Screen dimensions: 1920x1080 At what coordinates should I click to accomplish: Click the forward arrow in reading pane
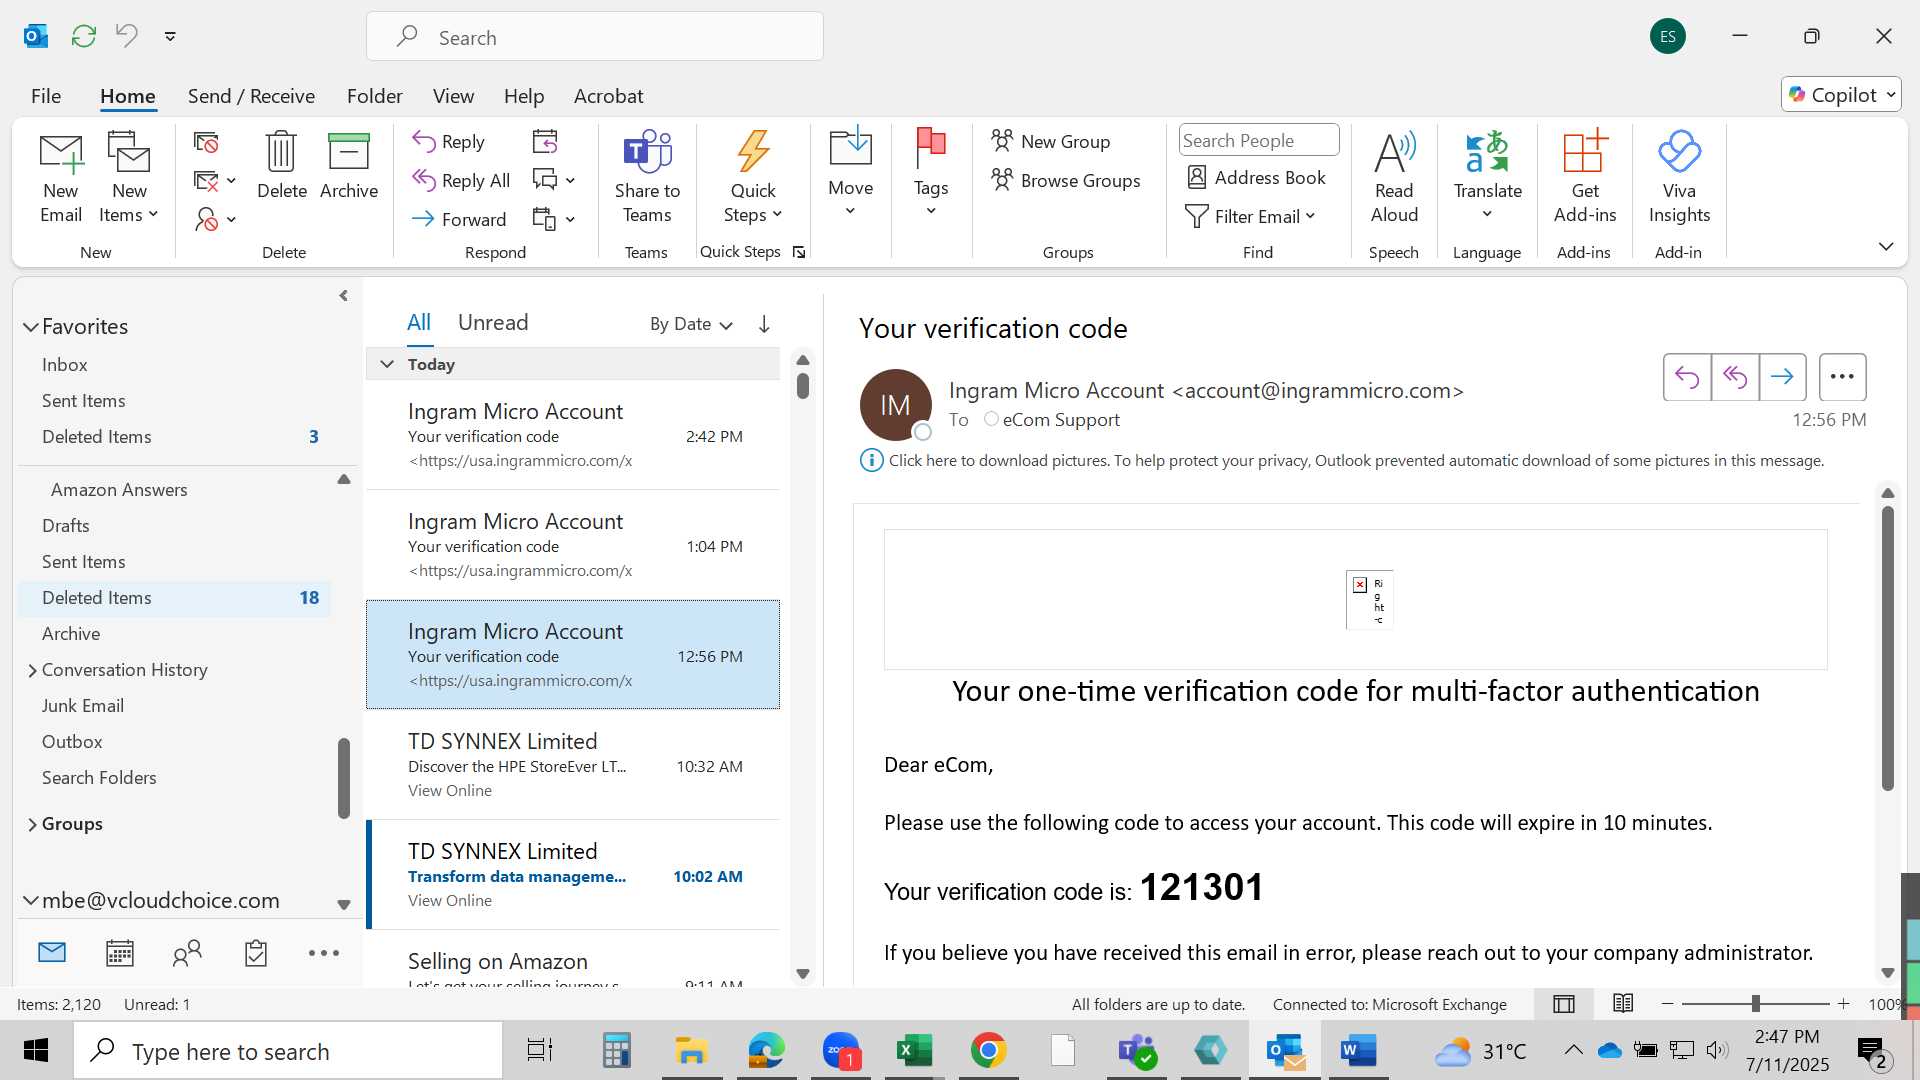1783,377
